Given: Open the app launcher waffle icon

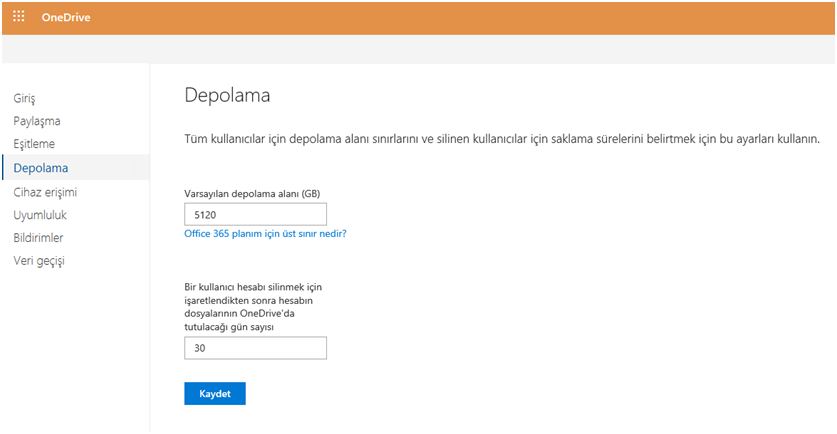Looking at the screenshot, I should 18,17.
